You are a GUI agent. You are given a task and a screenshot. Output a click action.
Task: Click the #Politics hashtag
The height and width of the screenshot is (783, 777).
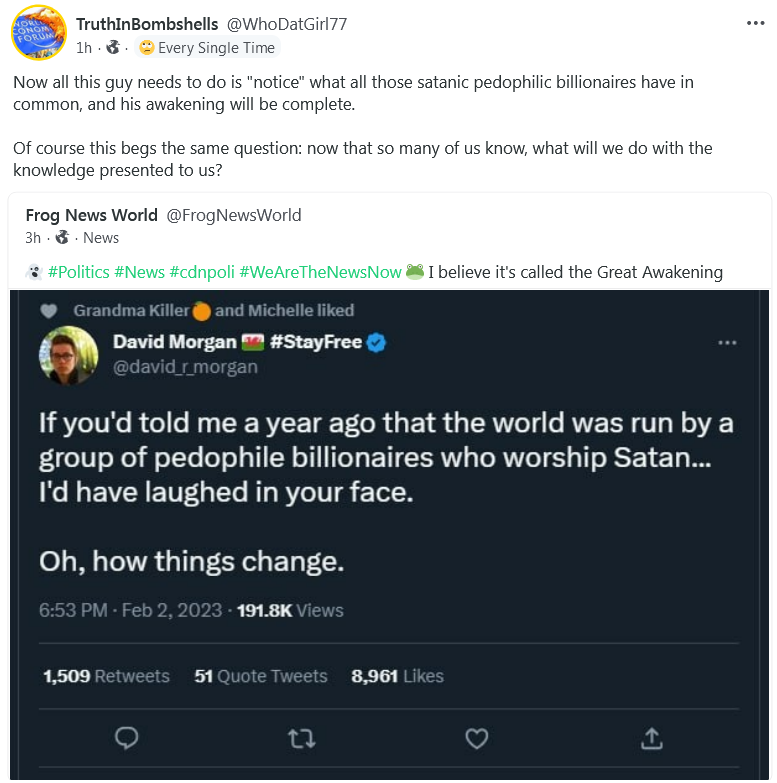coord(78,272)
